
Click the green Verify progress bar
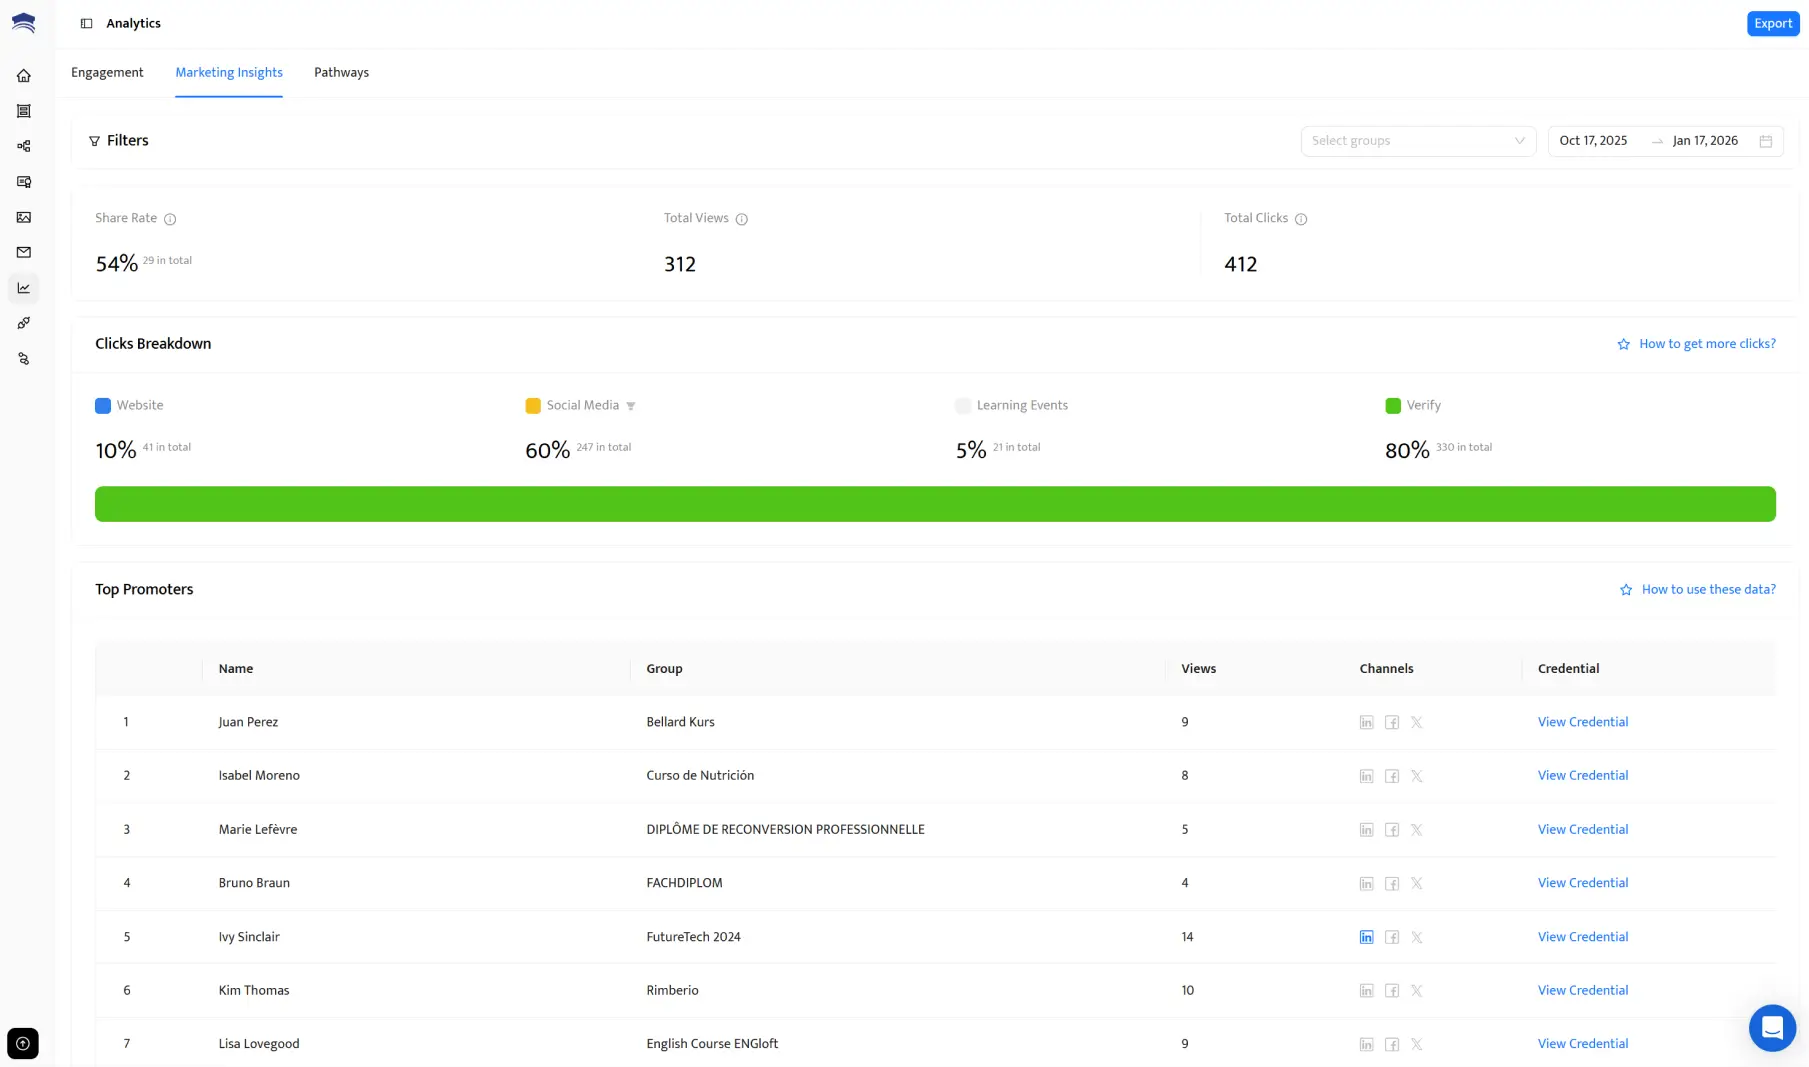pos(935,503)
